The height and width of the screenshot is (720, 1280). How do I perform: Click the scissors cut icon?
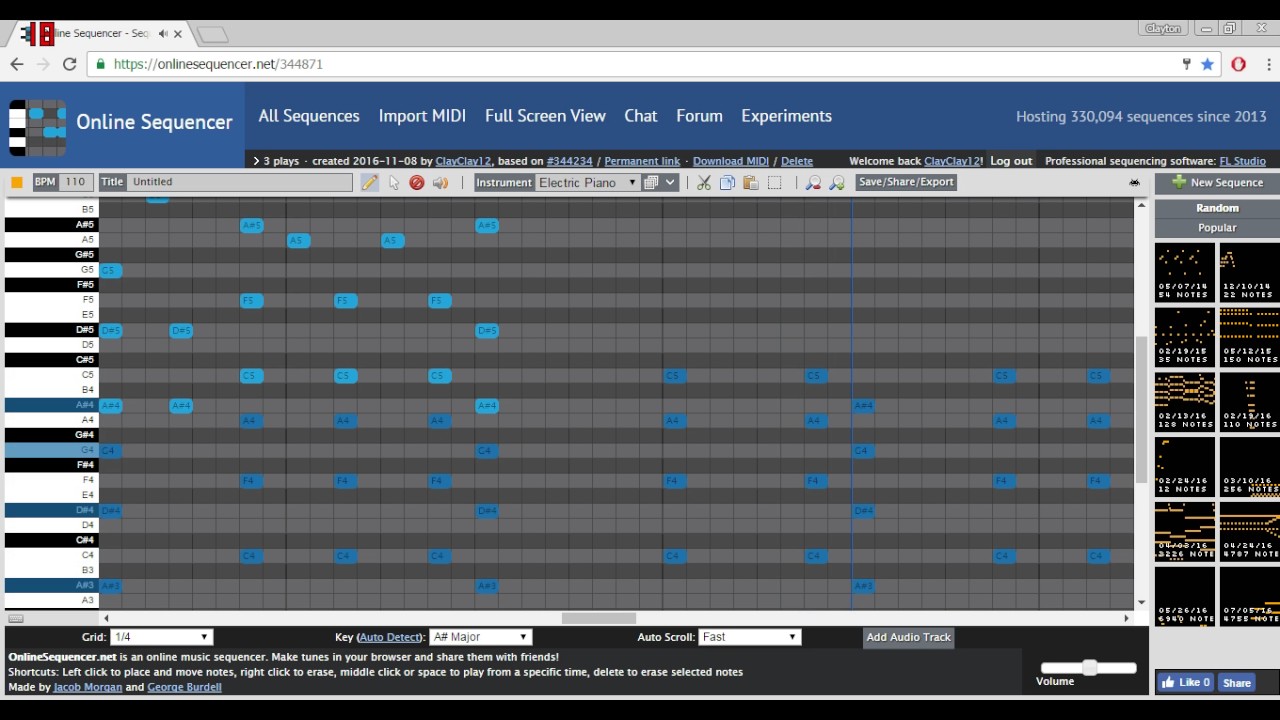(x=704, y=183)
